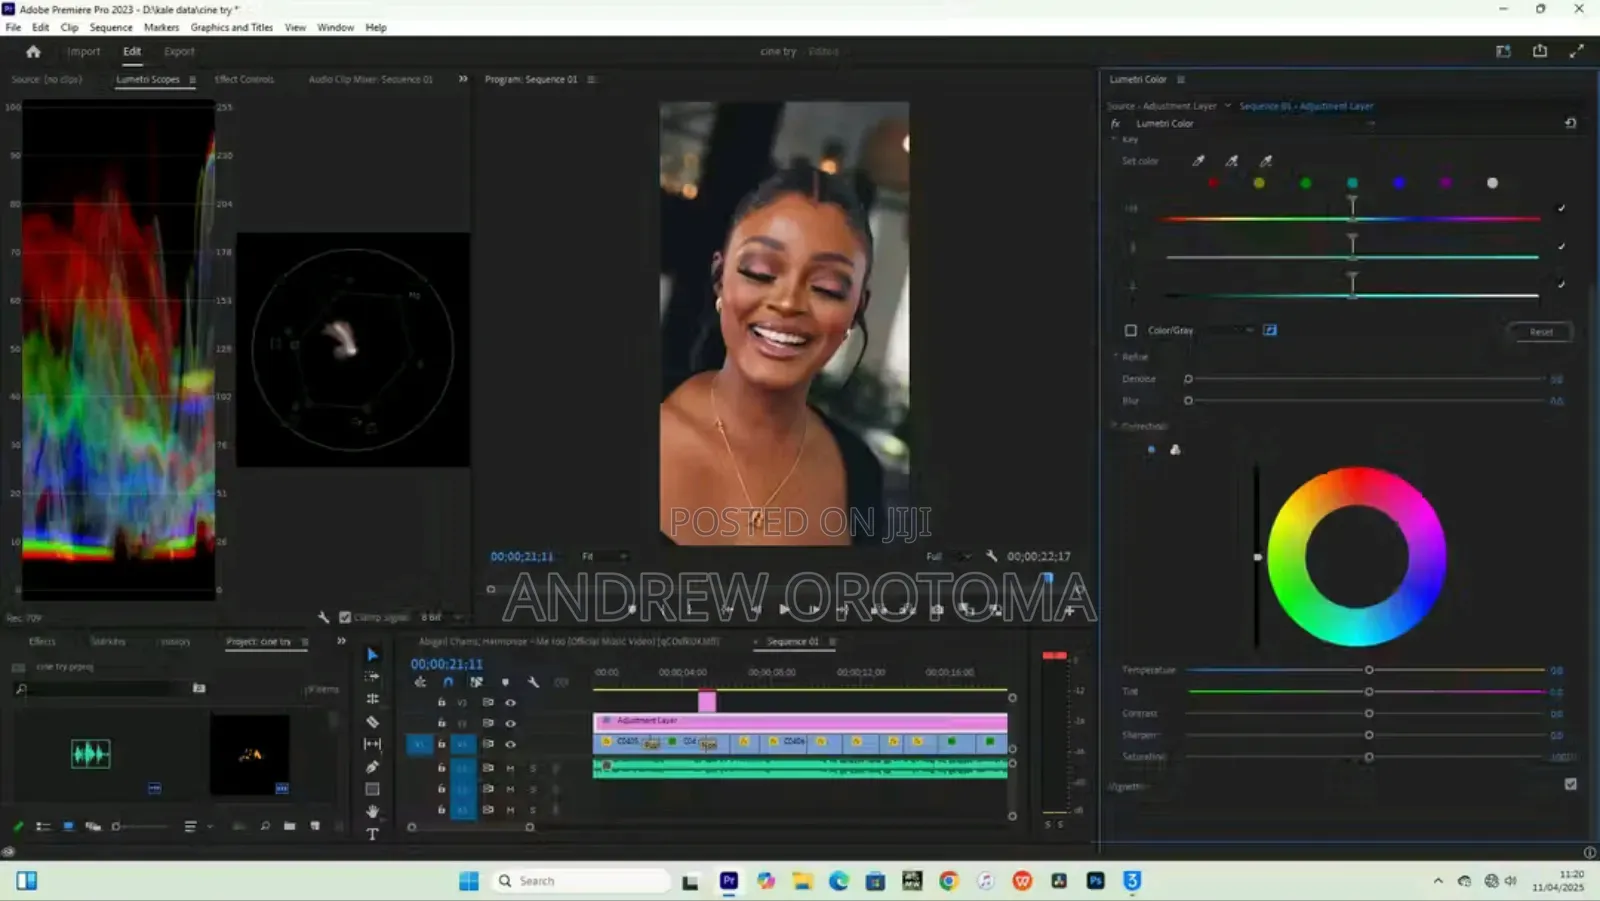Open the Full playback resolution dropdown
Screen dimensions: 1600x901
948,556
